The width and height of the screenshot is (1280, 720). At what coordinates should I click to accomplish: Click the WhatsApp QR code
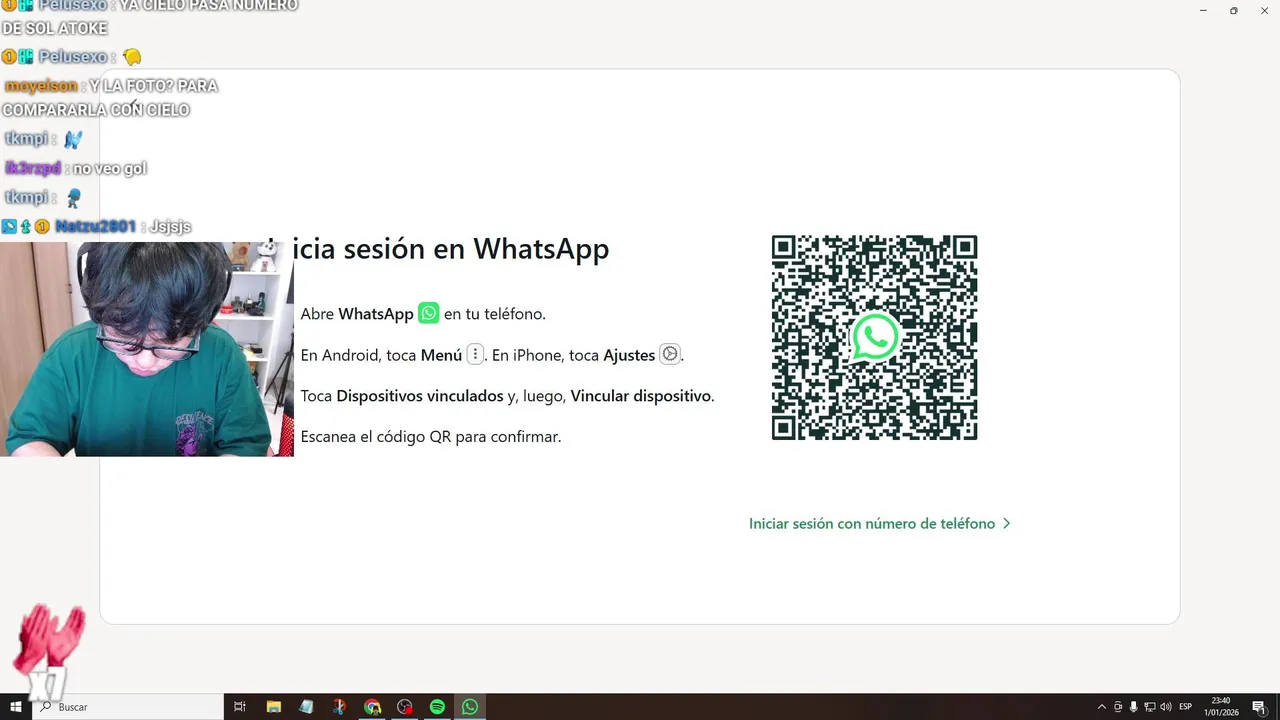[874, 338]
